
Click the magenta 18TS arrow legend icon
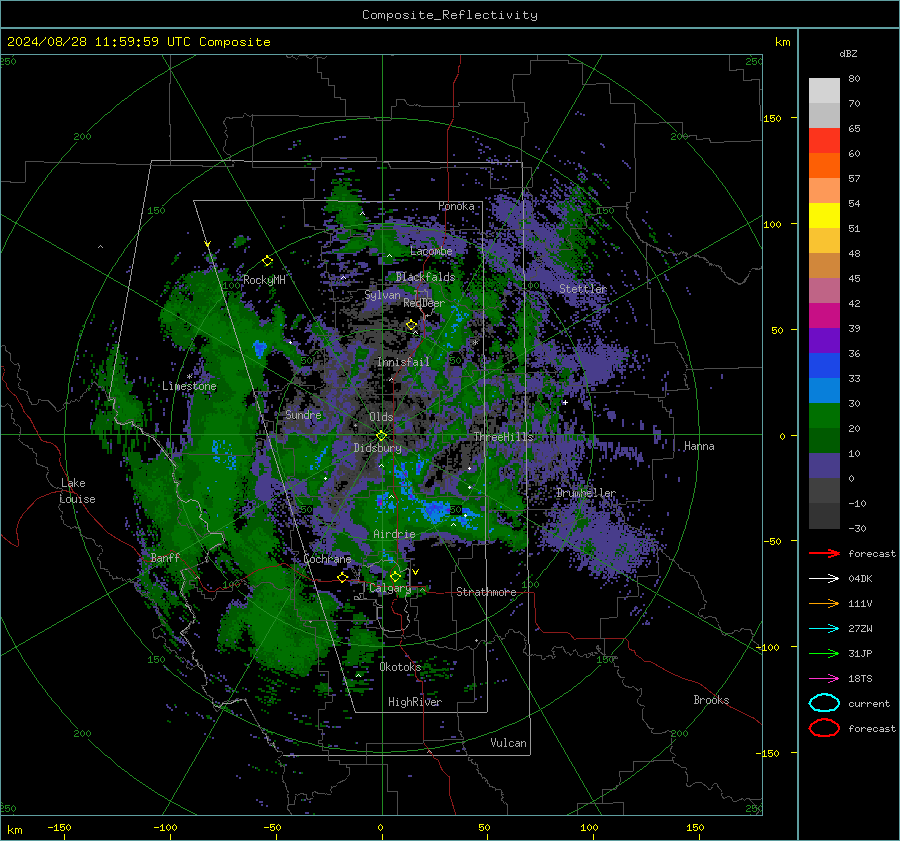[x=824, y=679]
